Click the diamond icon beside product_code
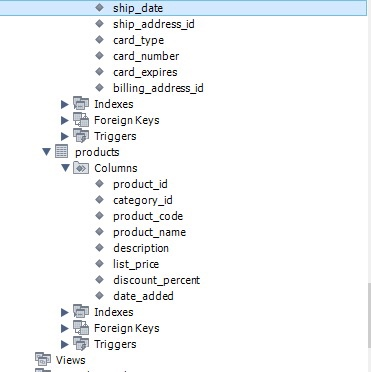The image size is (371, 372). pos(99,215)
